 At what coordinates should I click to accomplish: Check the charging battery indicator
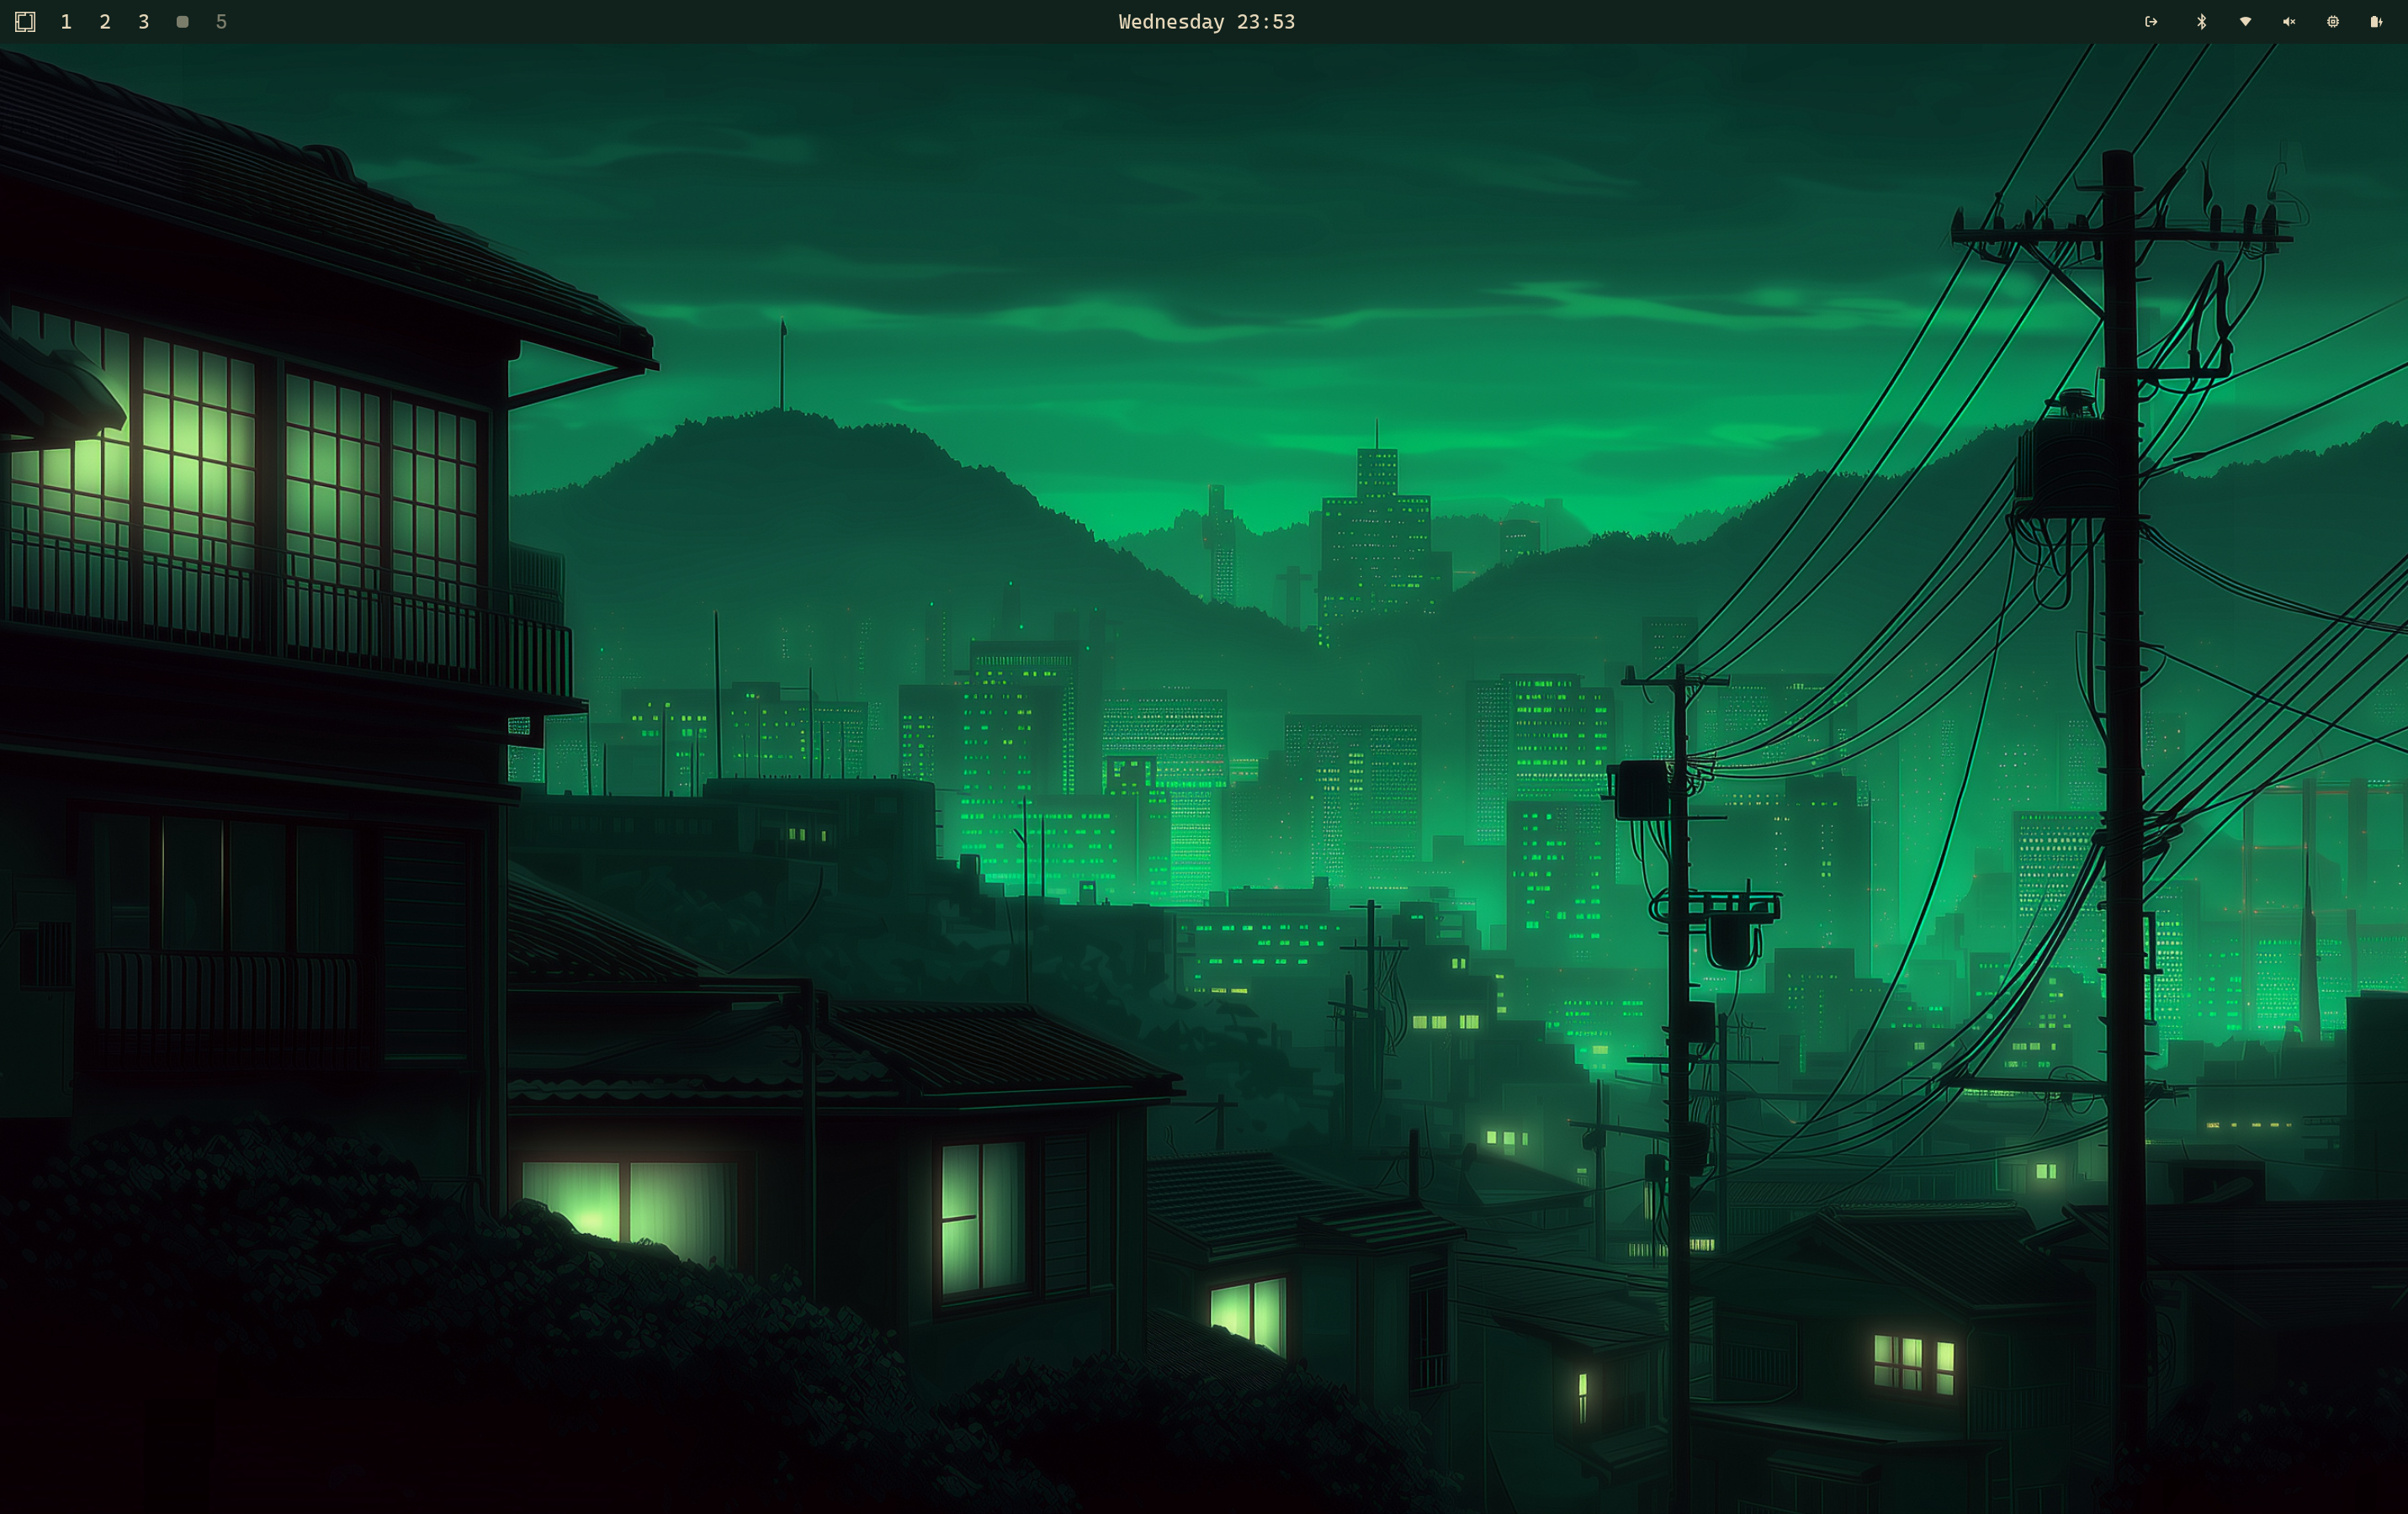pos(2376,21)
